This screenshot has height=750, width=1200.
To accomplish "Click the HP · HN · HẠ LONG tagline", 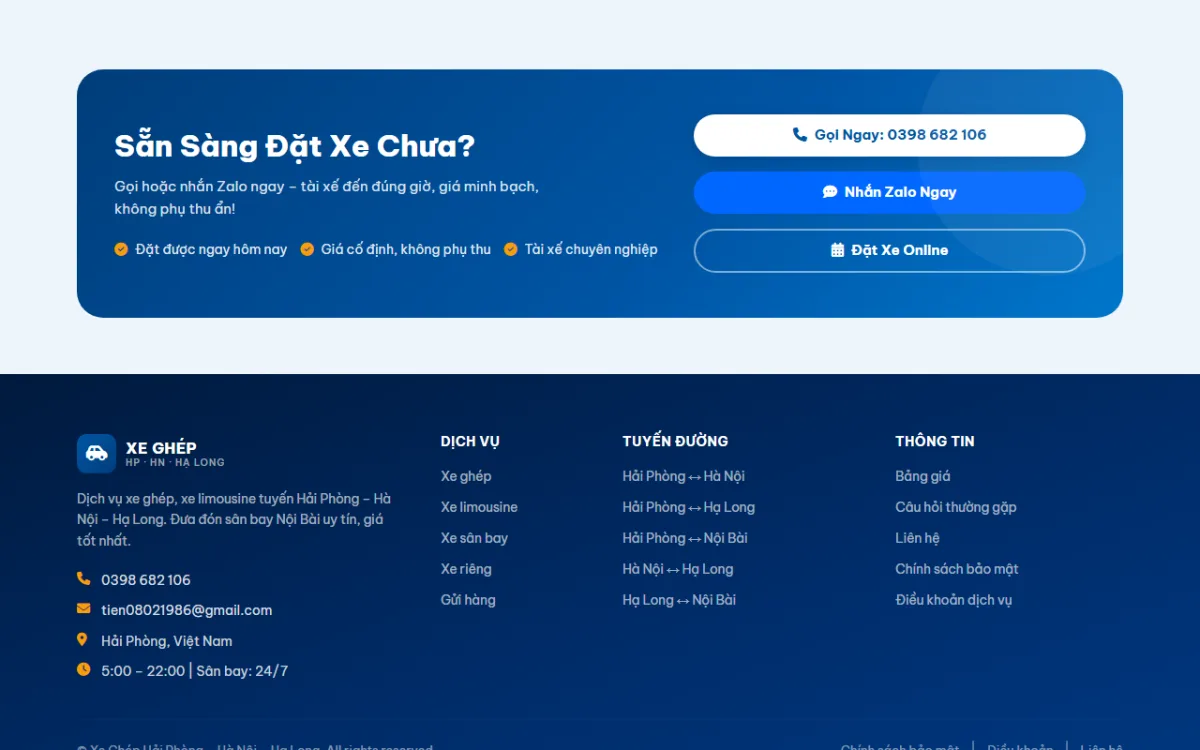I will [175, 463].
